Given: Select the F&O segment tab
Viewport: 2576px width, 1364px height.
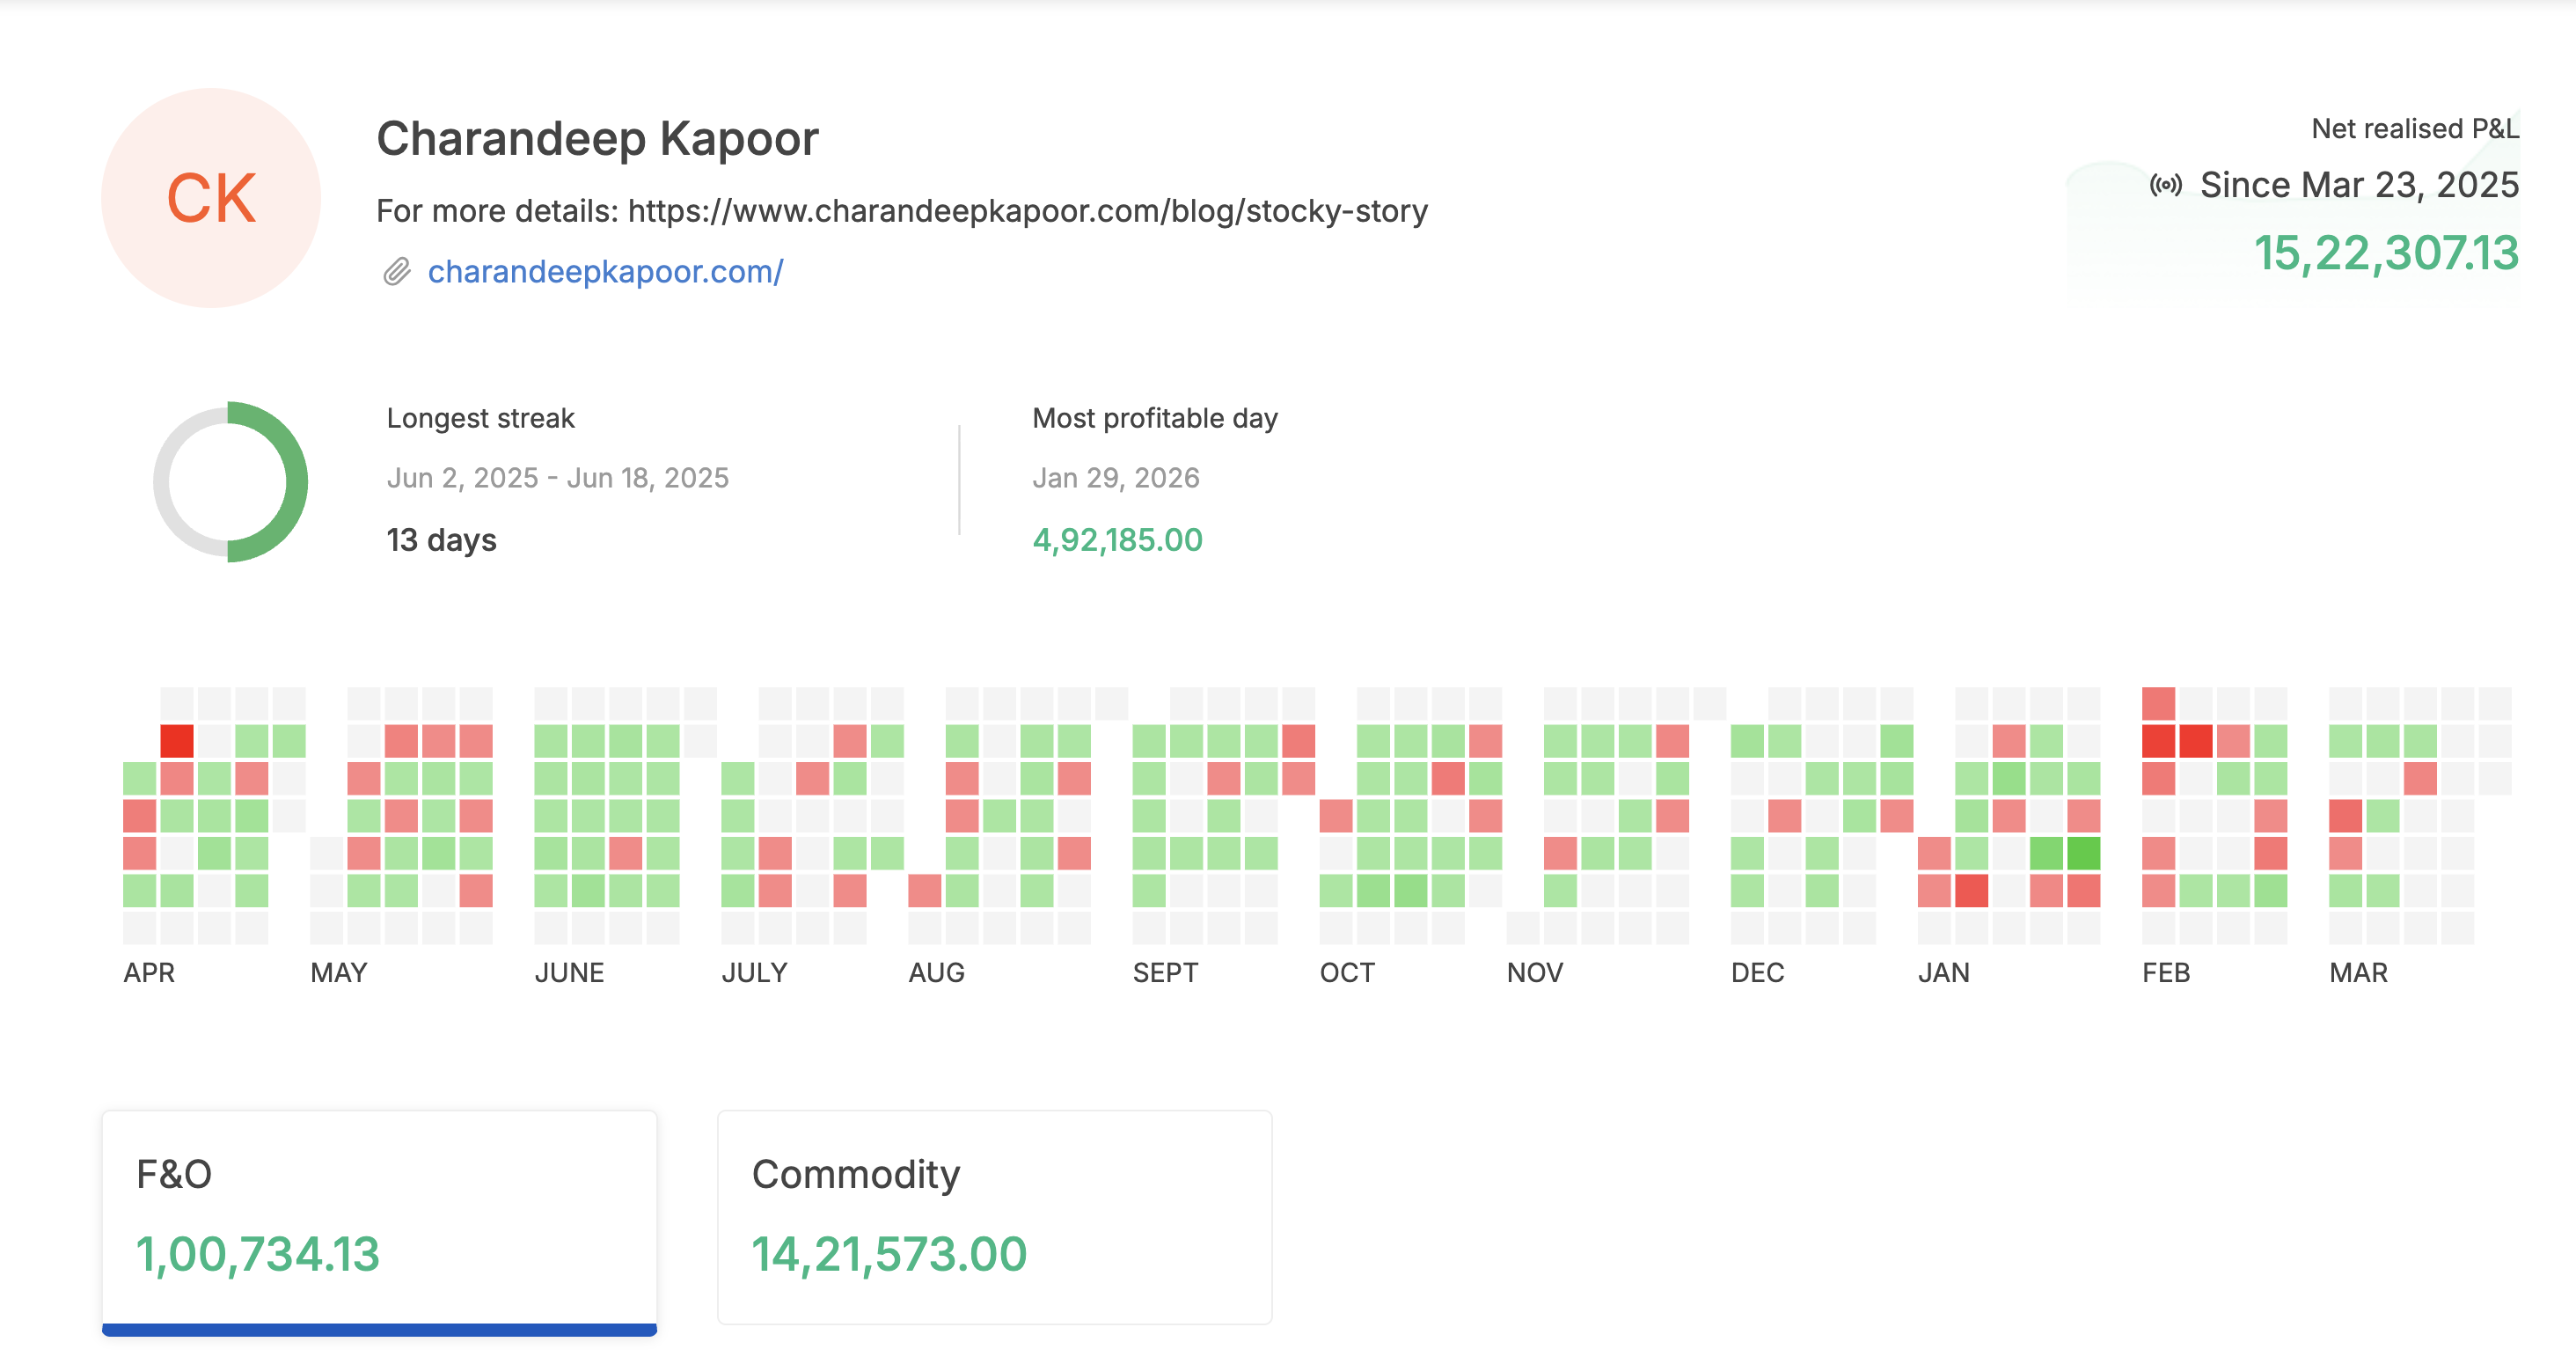Looking at the screenshot, I should (379, 1217).
